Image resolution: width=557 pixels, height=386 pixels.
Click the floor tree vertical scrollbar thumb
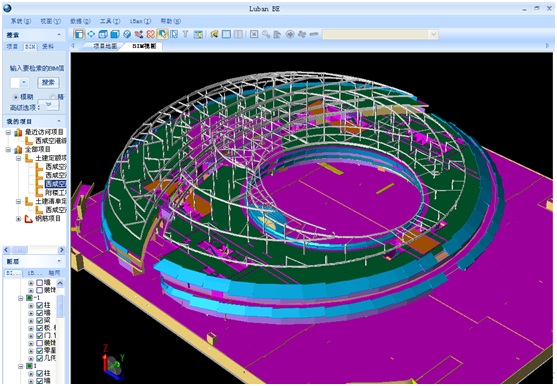click(x=60, y=306)
